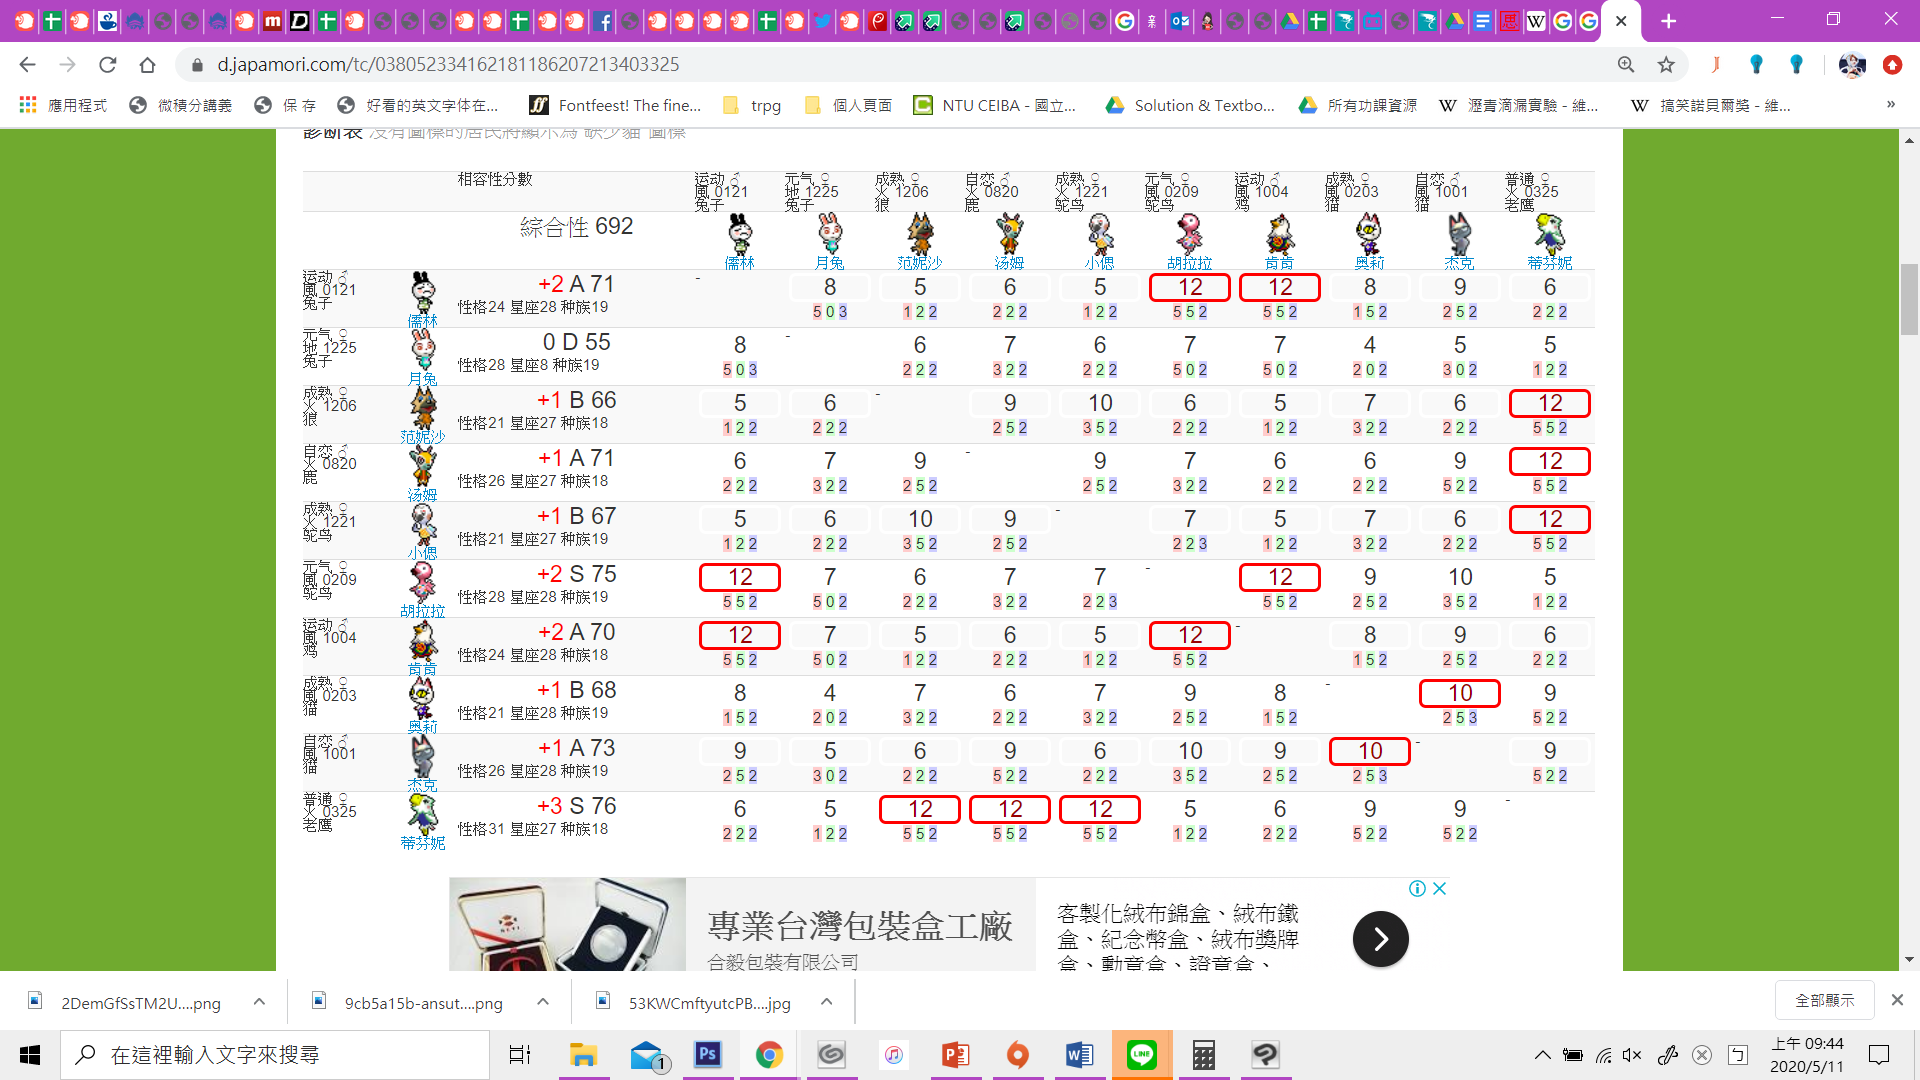Open Photoshop from taskbar
The image size is (1920, 1080).
tap(708, 1055)
